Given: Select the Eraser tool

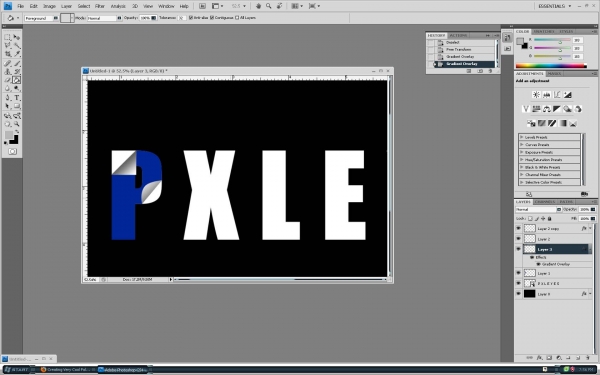Looking at the screenshot, I should pos(7,80).
